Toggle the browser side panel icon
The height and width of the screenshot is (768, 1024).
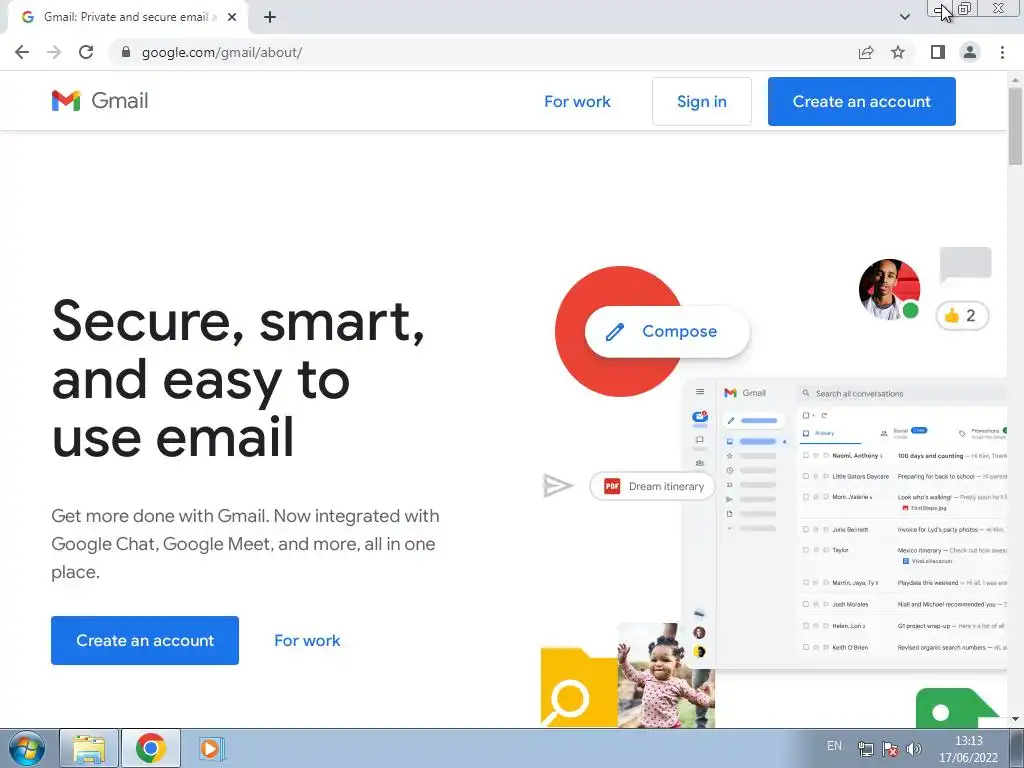pyautogui.click(x=938, y=52)
